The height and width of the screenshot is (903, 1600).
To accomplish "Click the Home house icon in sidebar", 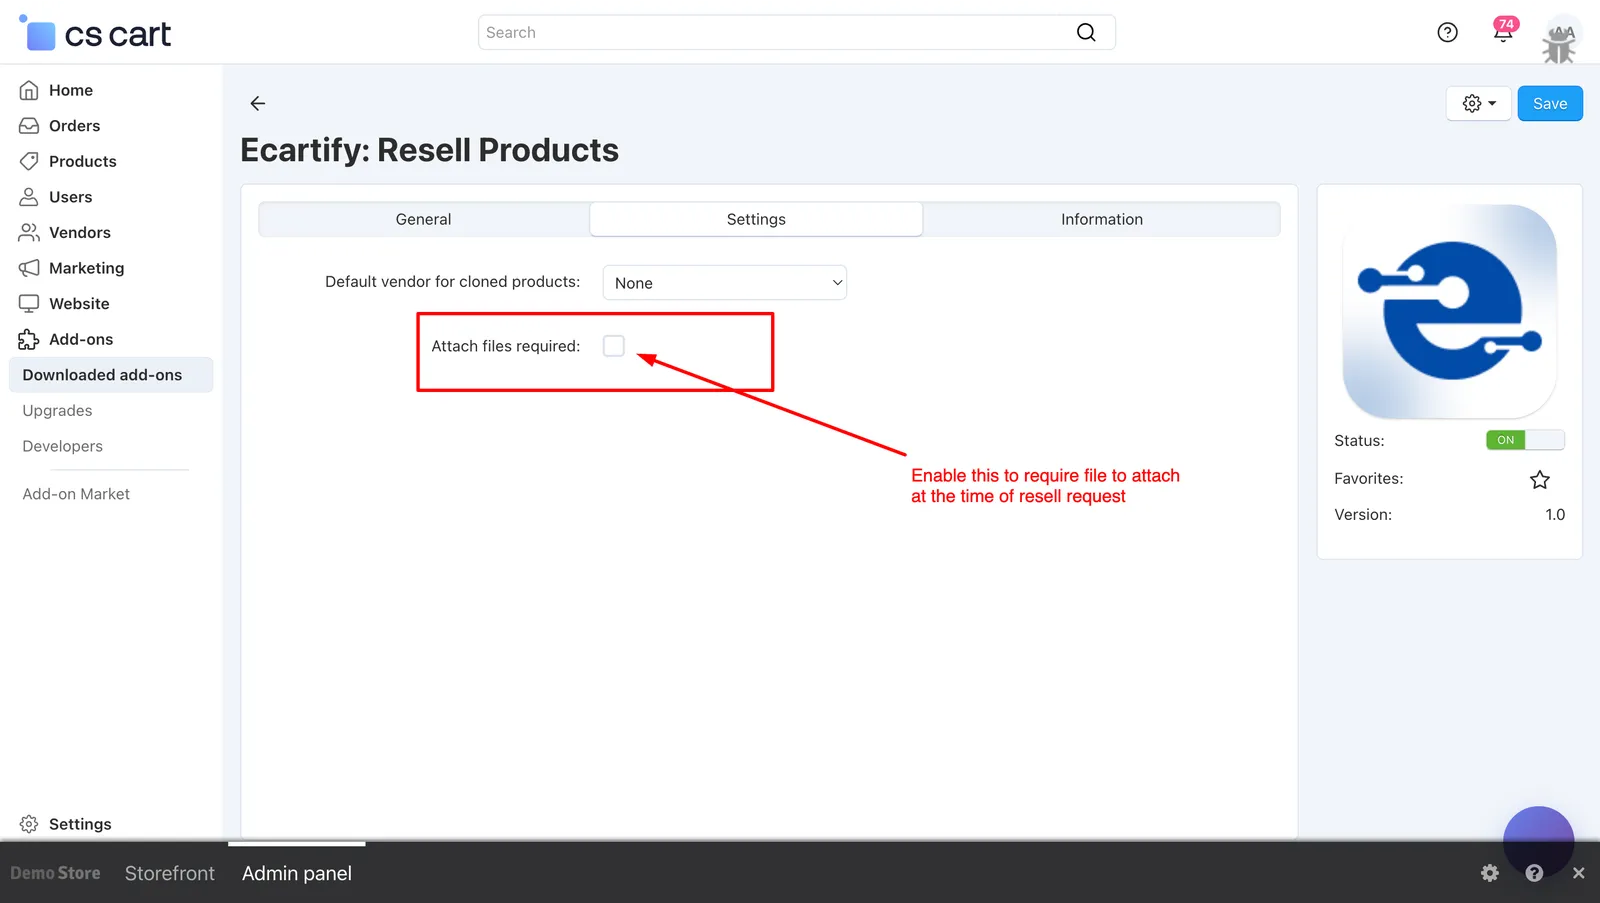I will tap(29, 90).
